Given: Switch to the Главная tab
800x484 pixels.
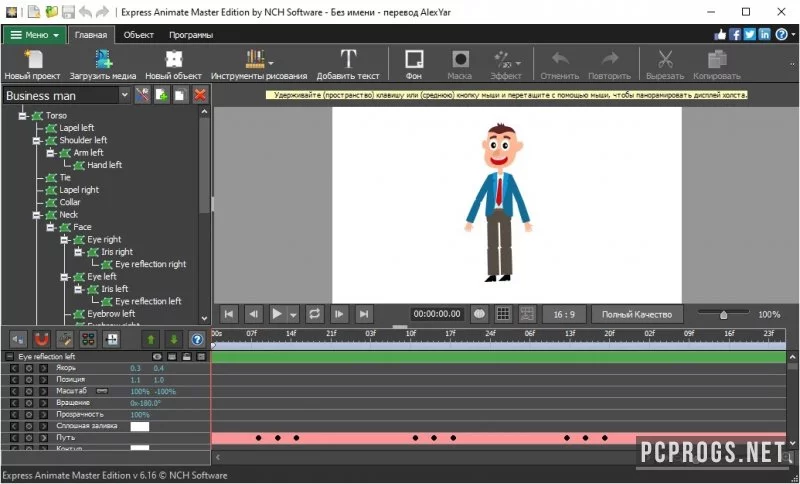Looking at the screenshot, I should (x=91, y=35).
